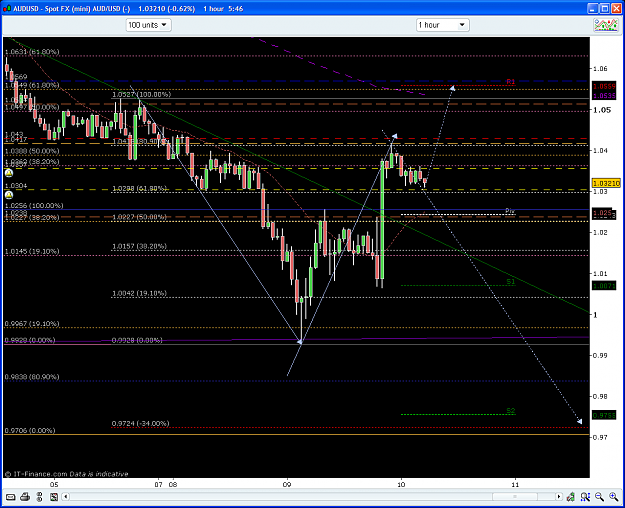This screenshot has height=508, width=625.
Task: Click the scrollbar right arrow
Action: 558,497
